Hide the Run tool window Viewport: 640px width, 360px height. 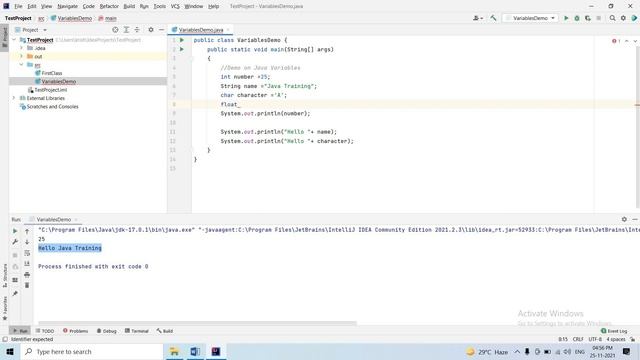click(x=635, y=219)
